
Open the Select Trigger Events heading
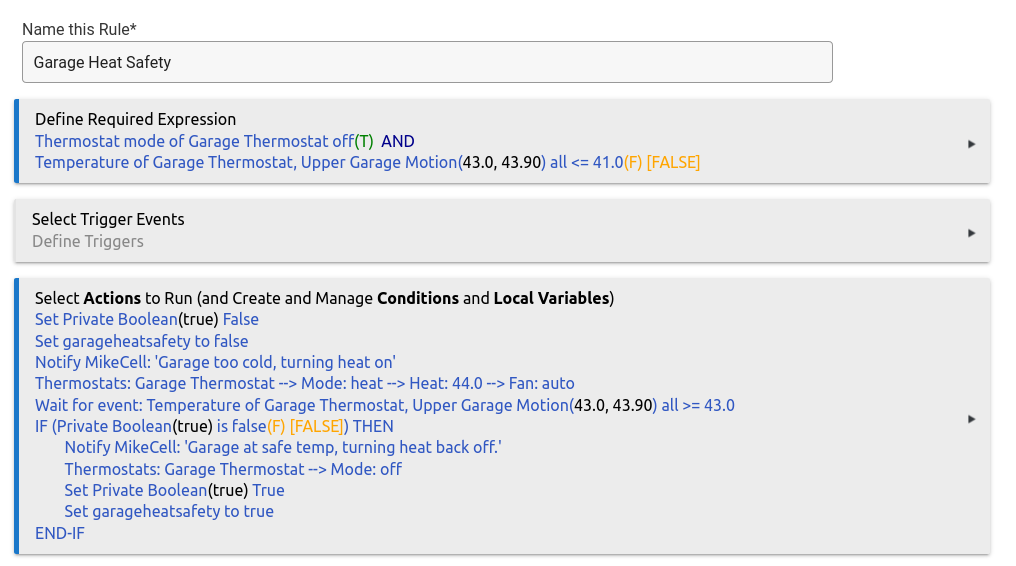108,219
